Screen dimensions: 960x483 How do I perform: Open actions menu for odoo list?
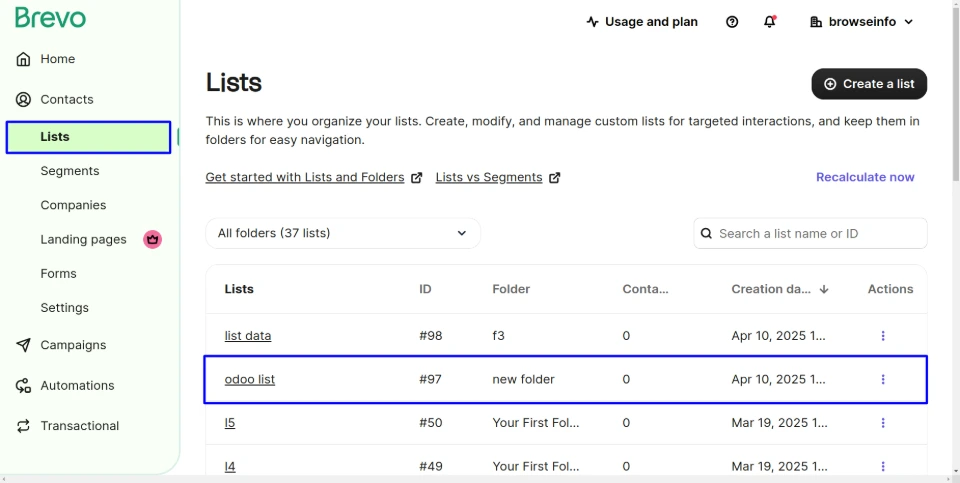pos(883,379)
